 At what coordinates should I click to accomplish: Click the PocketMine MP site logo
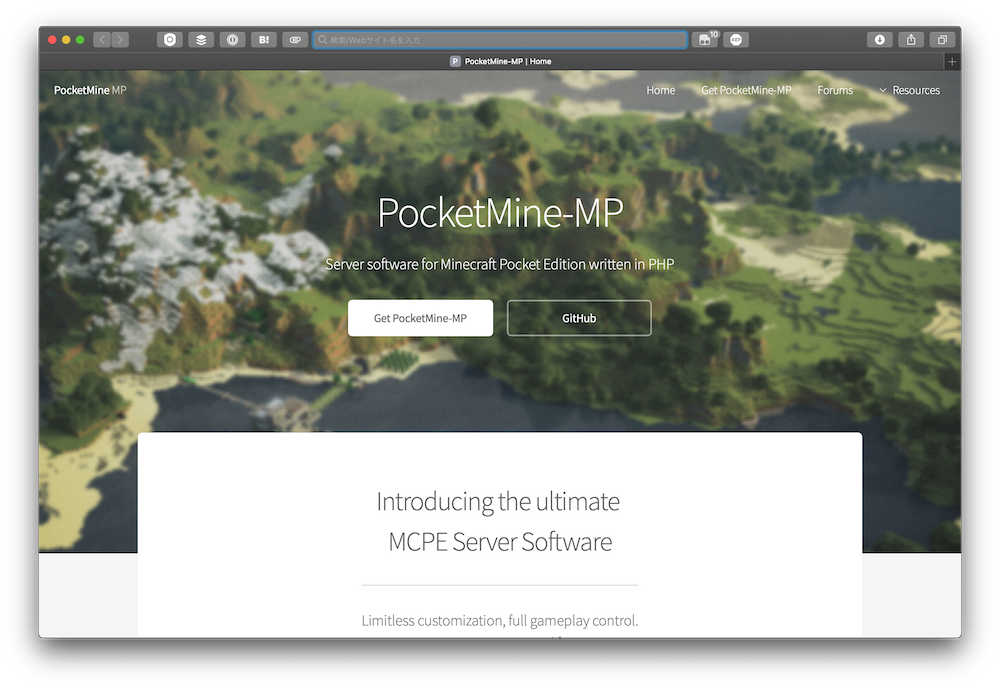coord(90,90)
